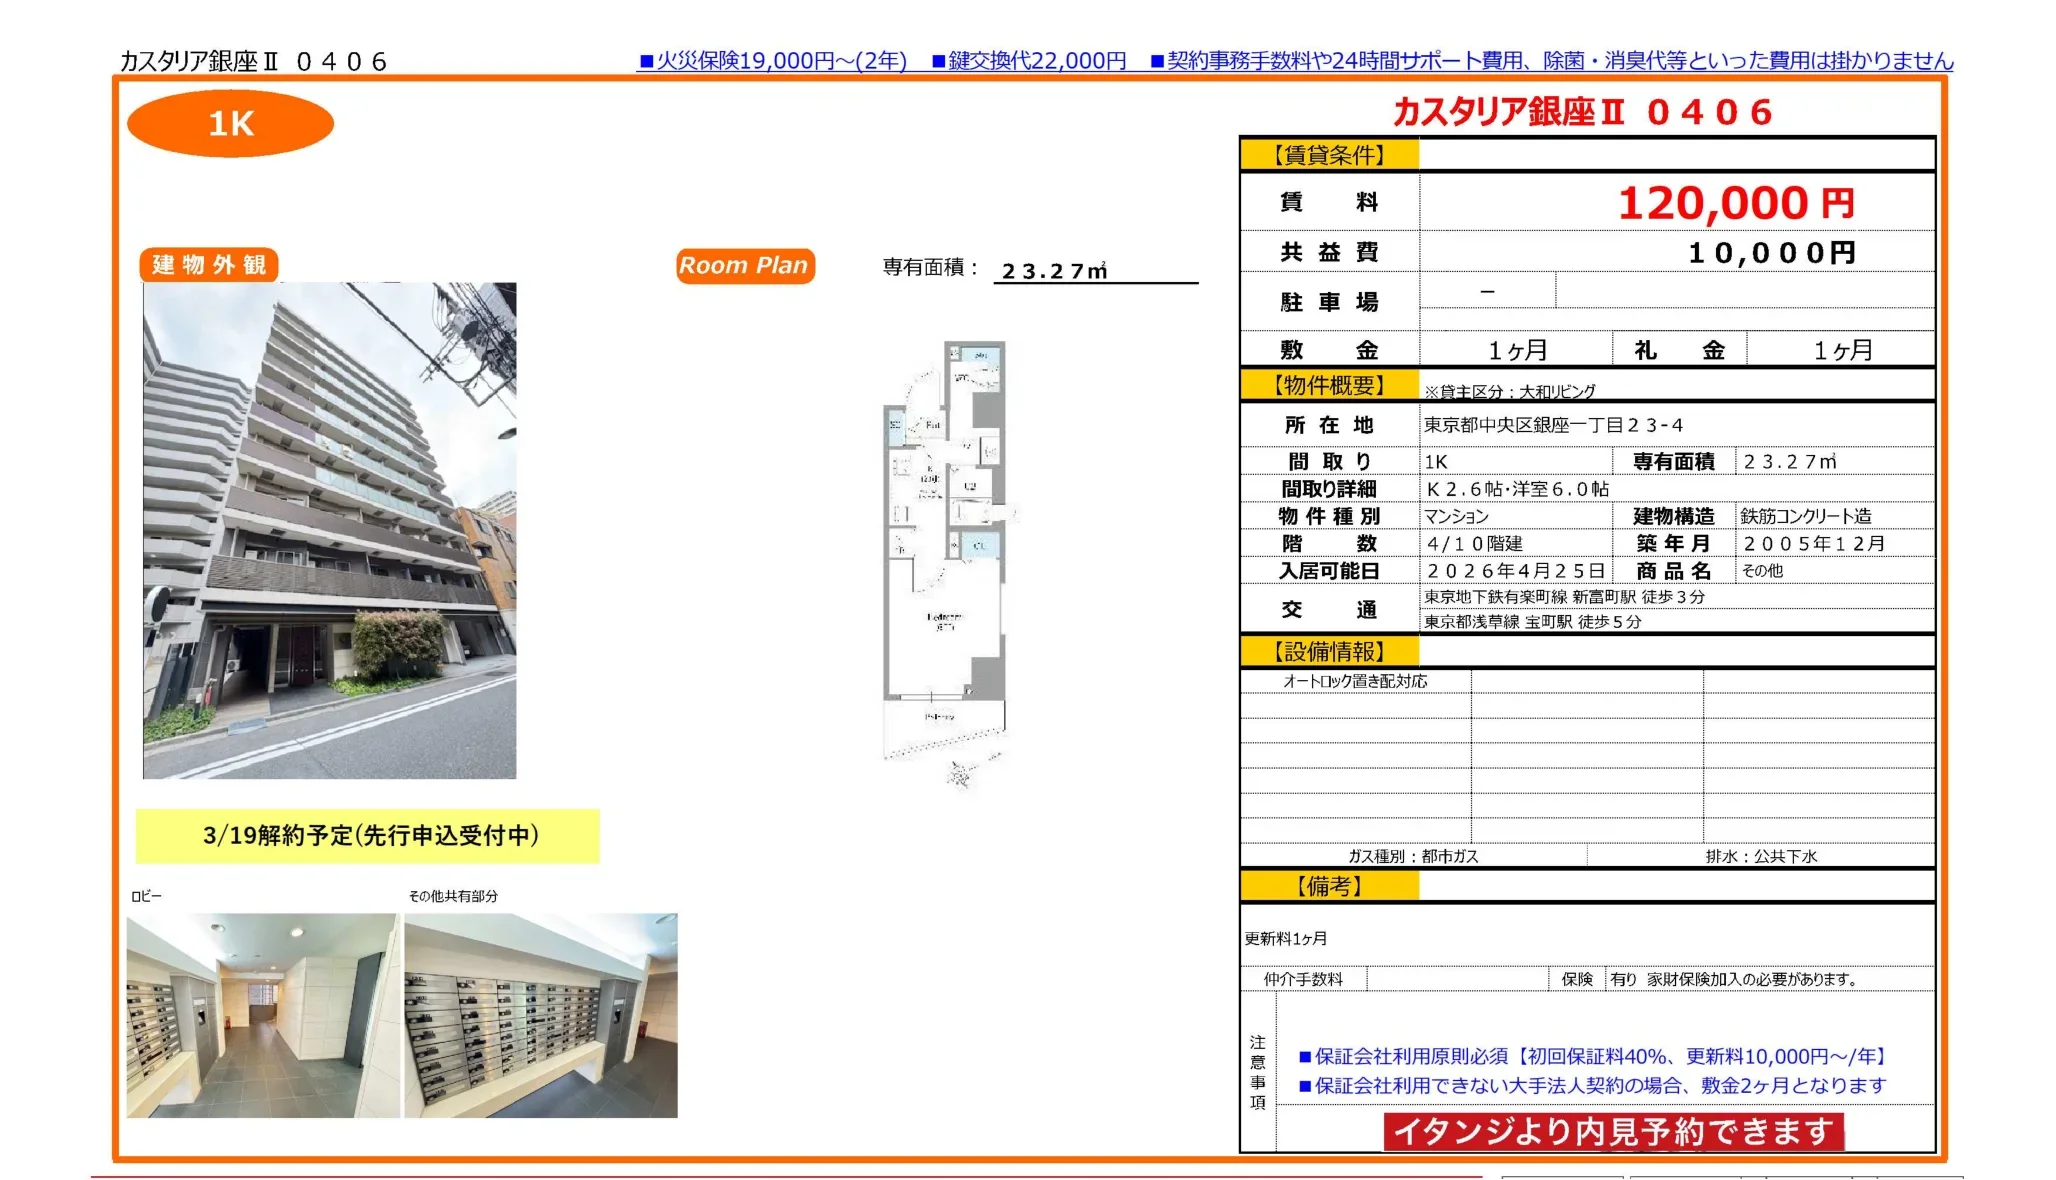Select the 【賃貸条件】 section header
The height and width of the screenshot is (1180, 2056).
click(1329, 155)
